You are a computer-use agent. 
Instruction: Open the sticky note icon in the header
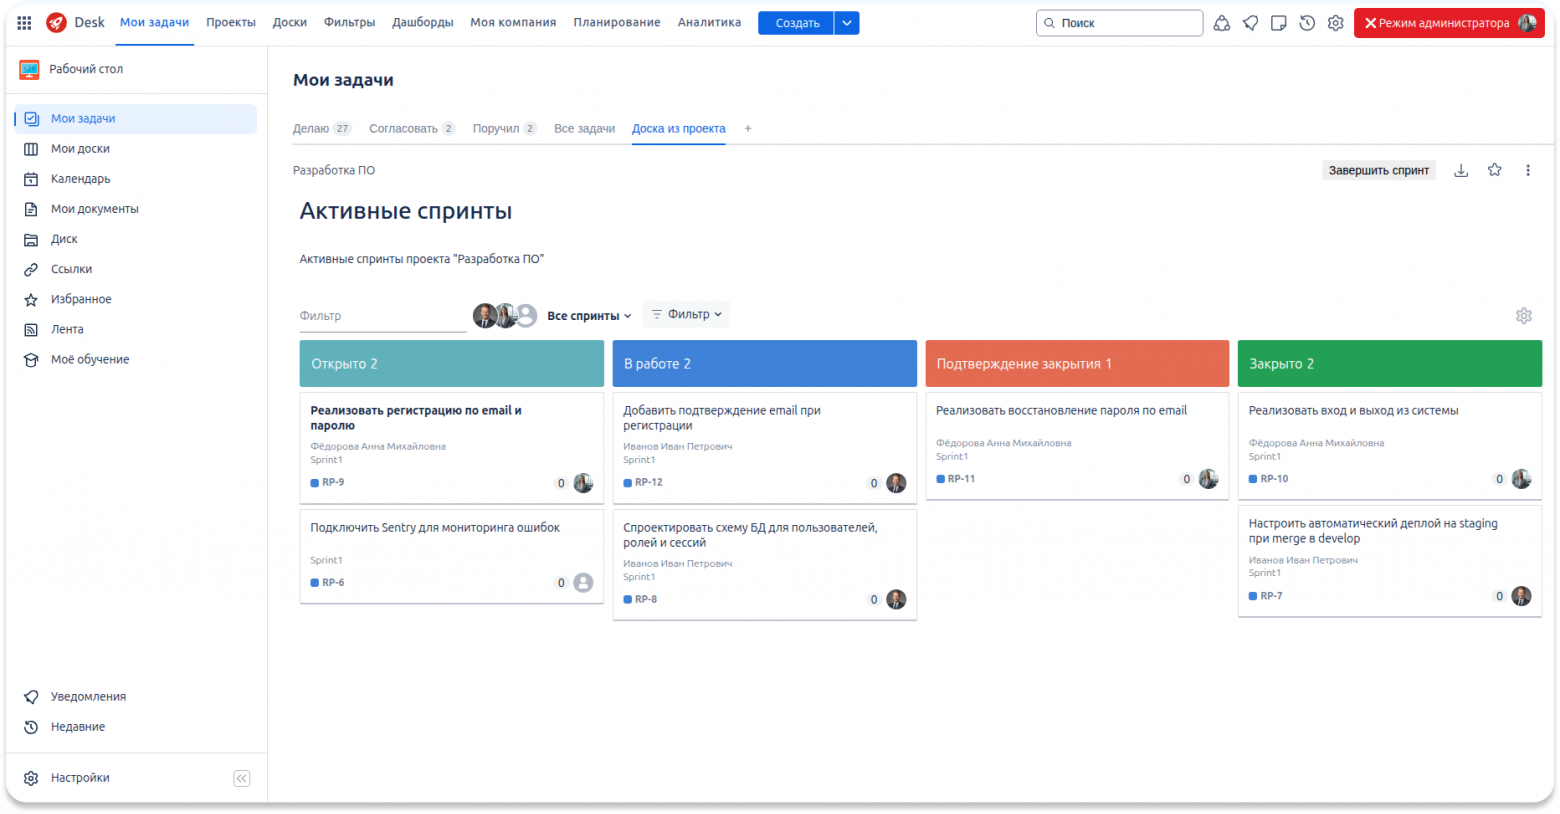point(1278,23)
